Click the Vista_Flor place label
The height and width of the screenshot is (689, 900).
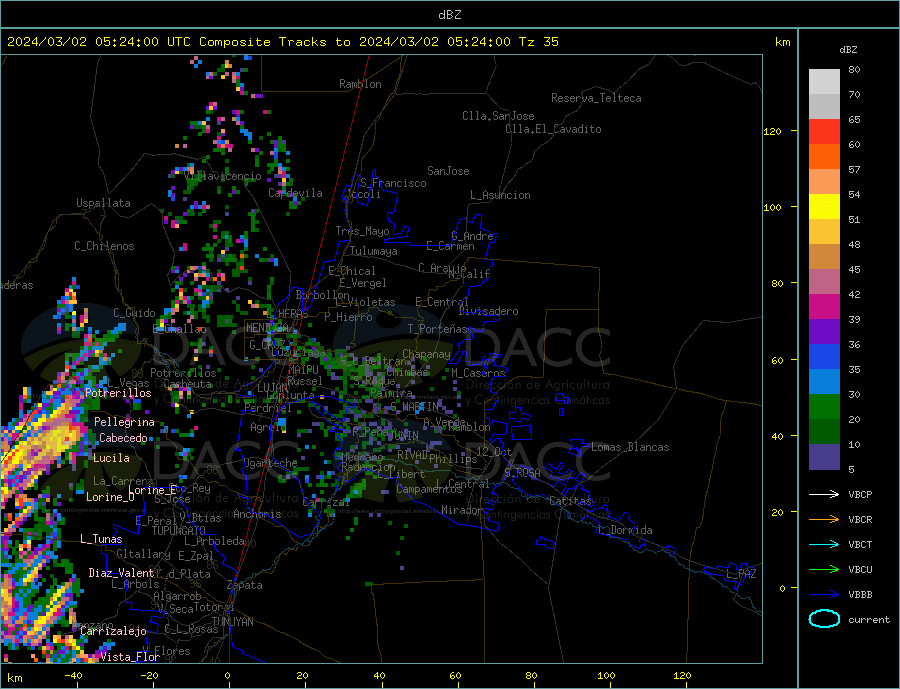pyautogui.click(x=130, y=657)
